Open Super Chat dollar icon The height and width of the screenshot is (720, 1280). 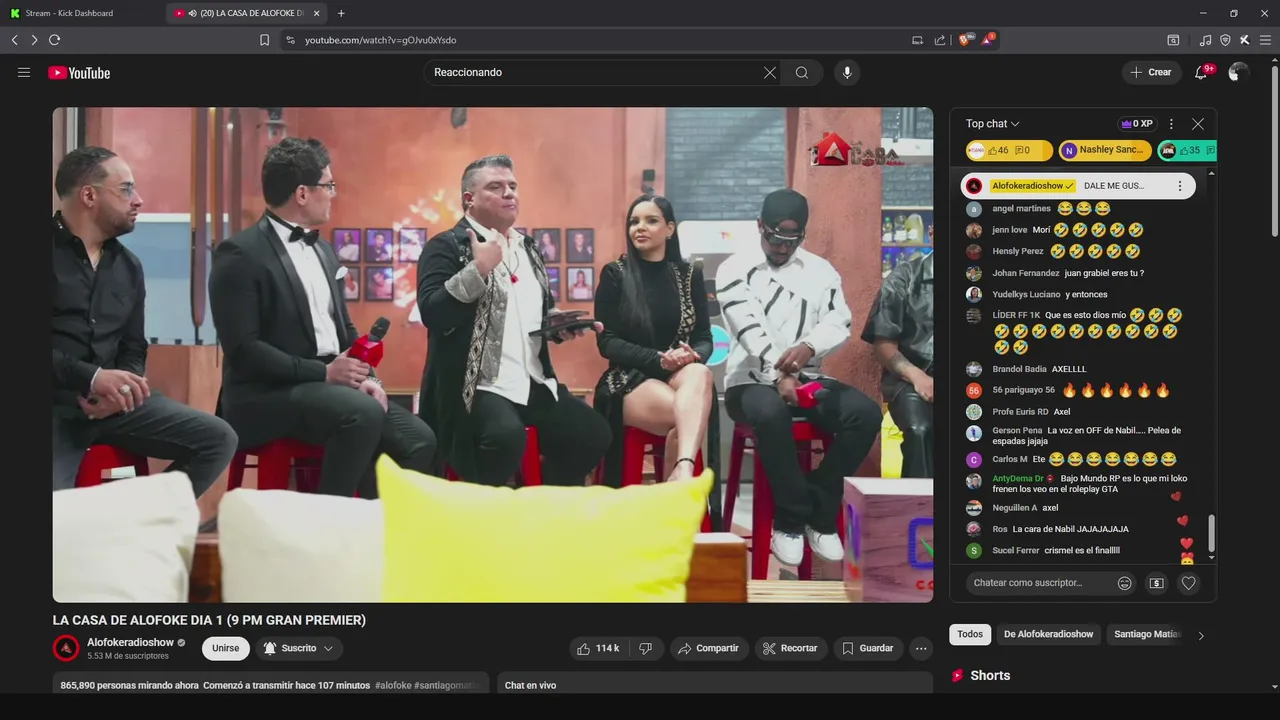[1156, 583]
